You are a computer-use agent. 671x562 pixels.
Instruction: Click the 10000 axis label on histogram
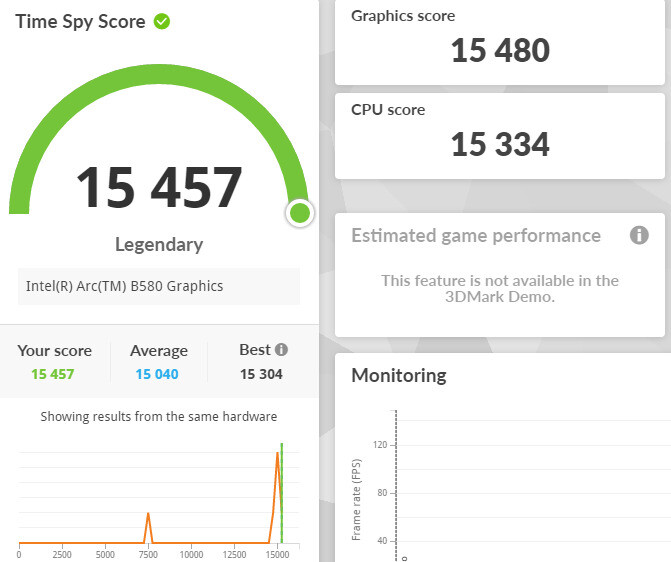[x=191, y=554]
